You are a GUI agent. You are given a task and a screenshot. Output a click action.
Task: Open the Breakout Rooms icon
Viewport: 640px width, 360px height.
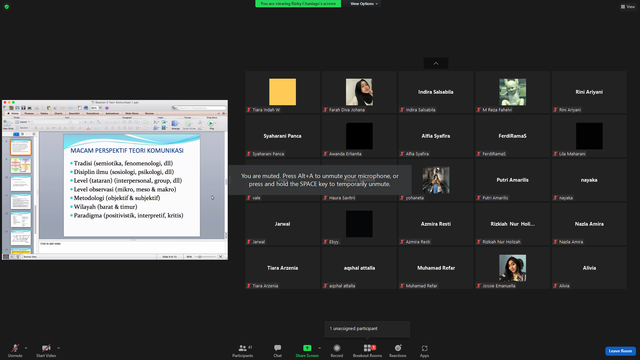pos(368,348)
